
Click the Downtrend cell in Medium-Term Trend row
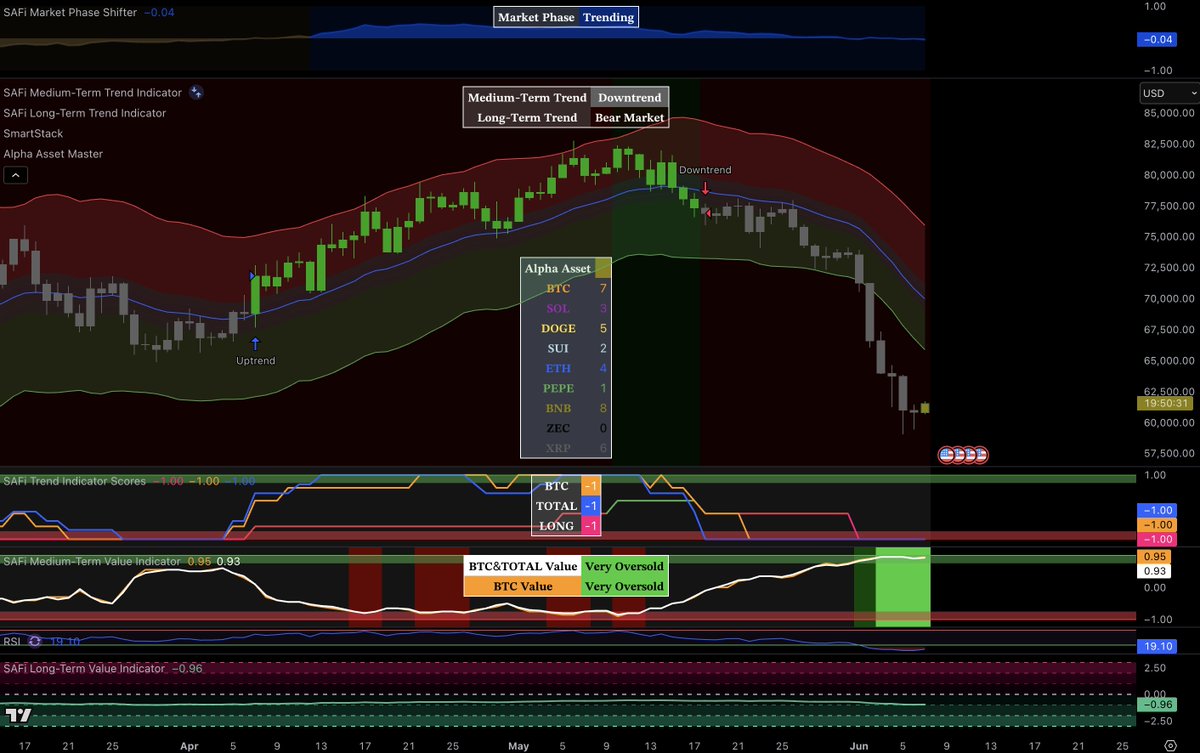630,98
